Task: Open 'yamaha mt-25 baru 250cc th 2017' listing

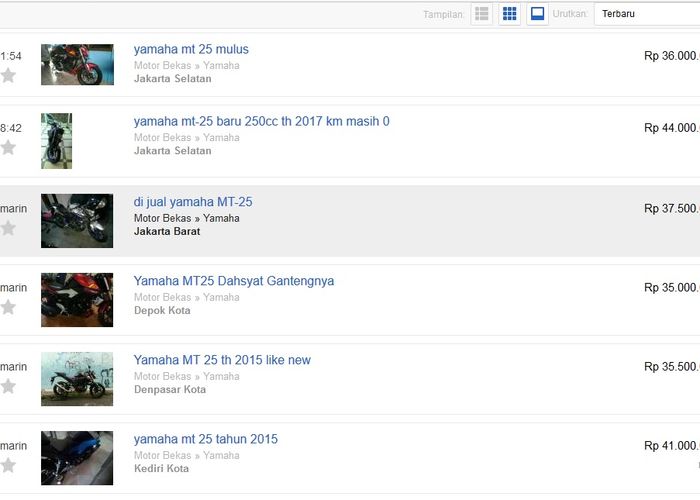Action: click(262, 121)
